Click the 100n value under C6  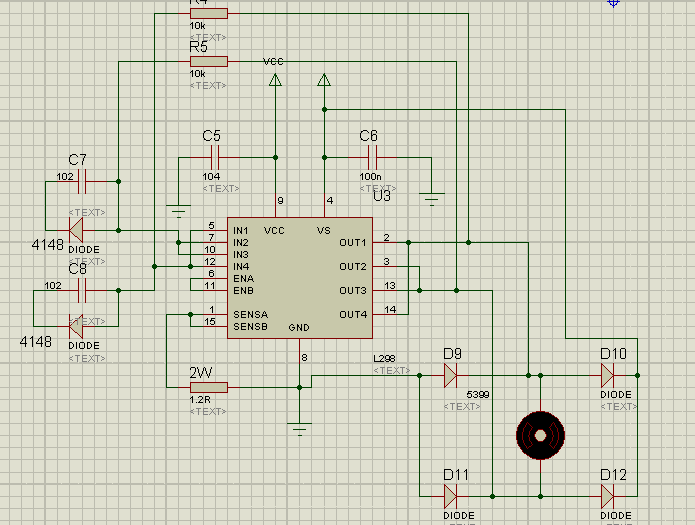(371, 176)
